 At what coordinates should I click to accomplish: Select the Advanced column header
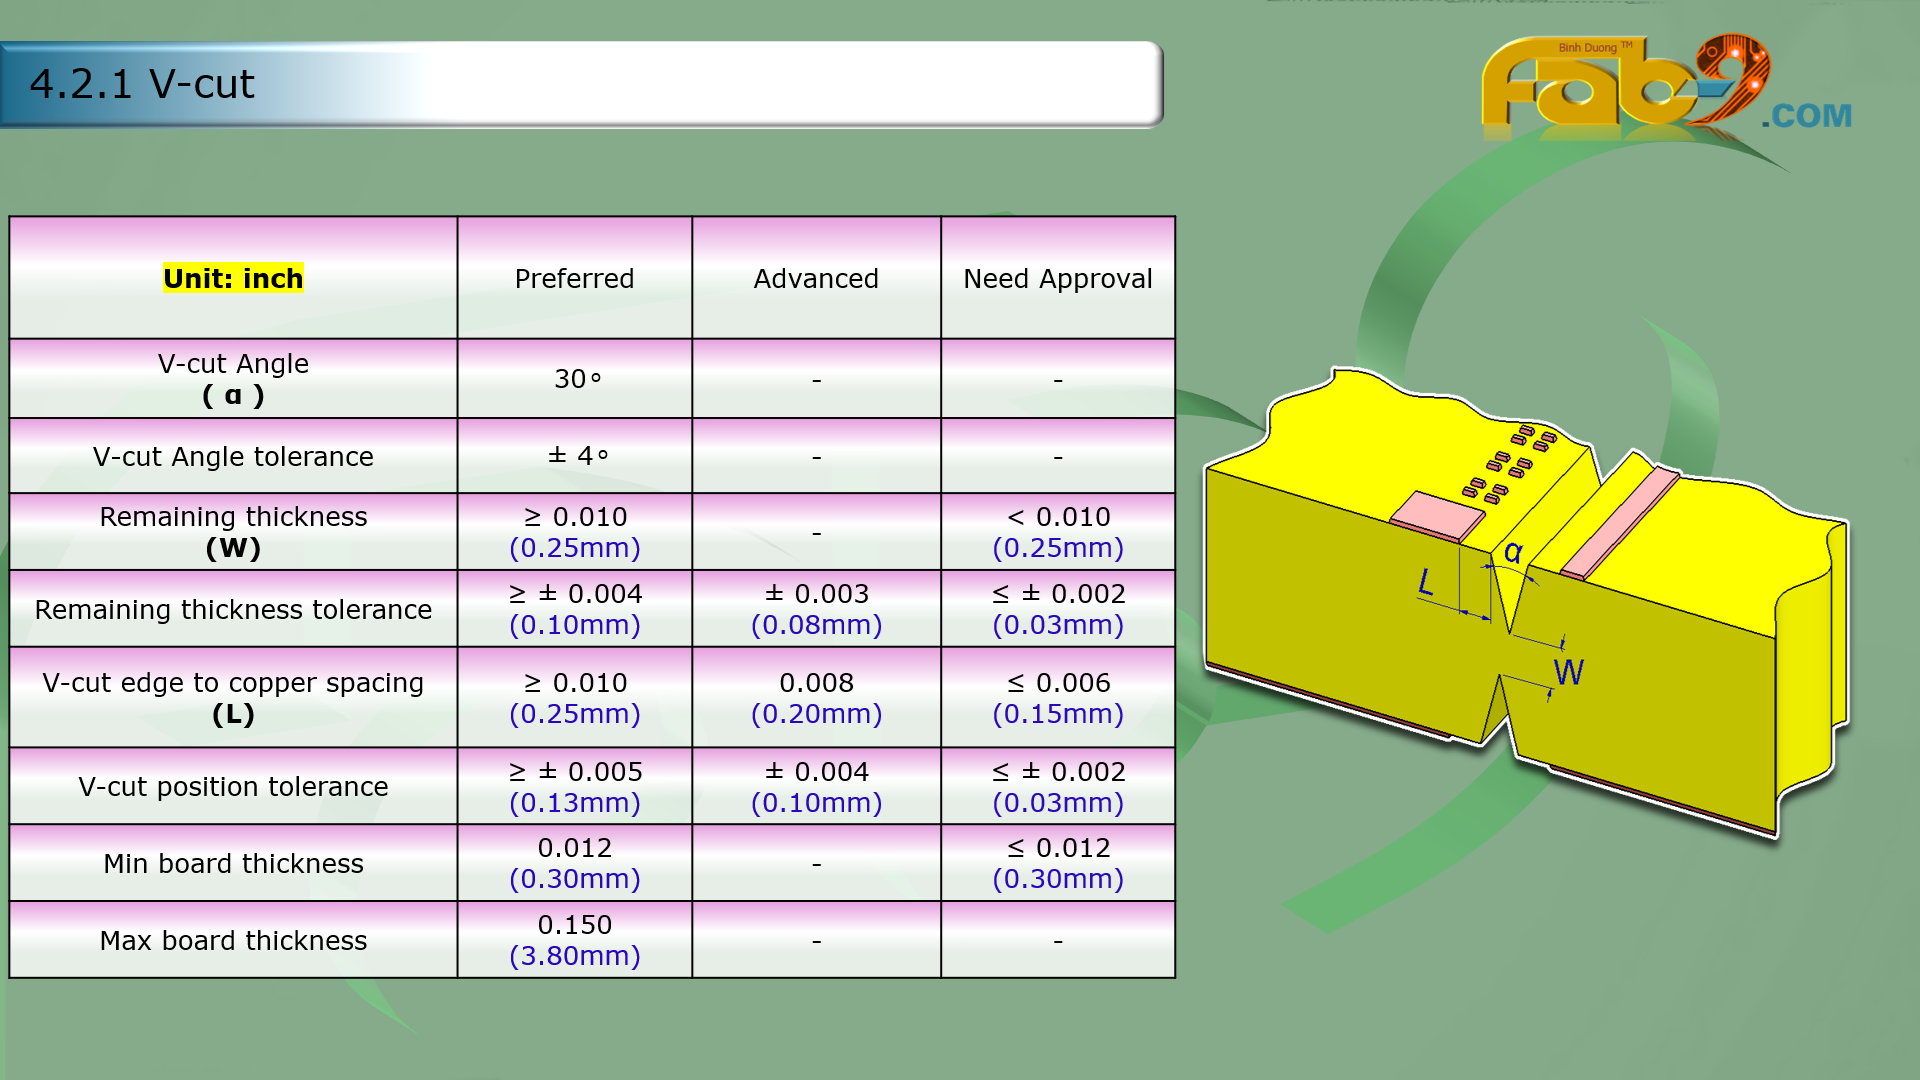click(x=816, y=278)
